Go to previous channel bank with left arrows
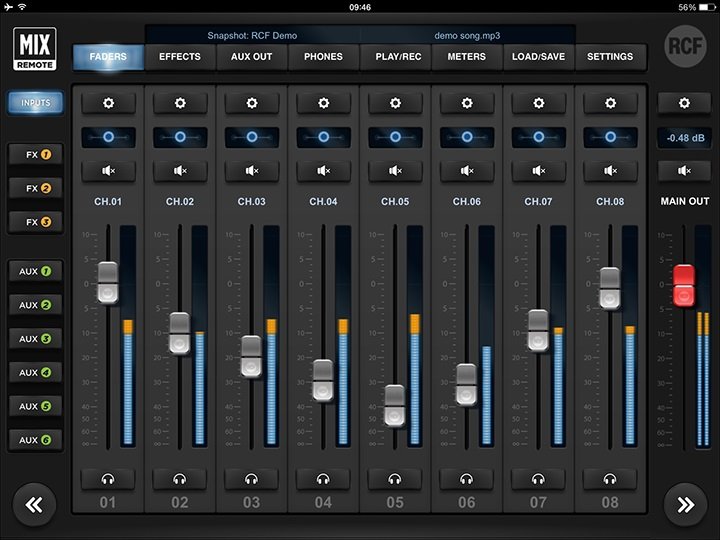This screenshot has width=720, height=540. pyautogui.click(x=35, y=505)
